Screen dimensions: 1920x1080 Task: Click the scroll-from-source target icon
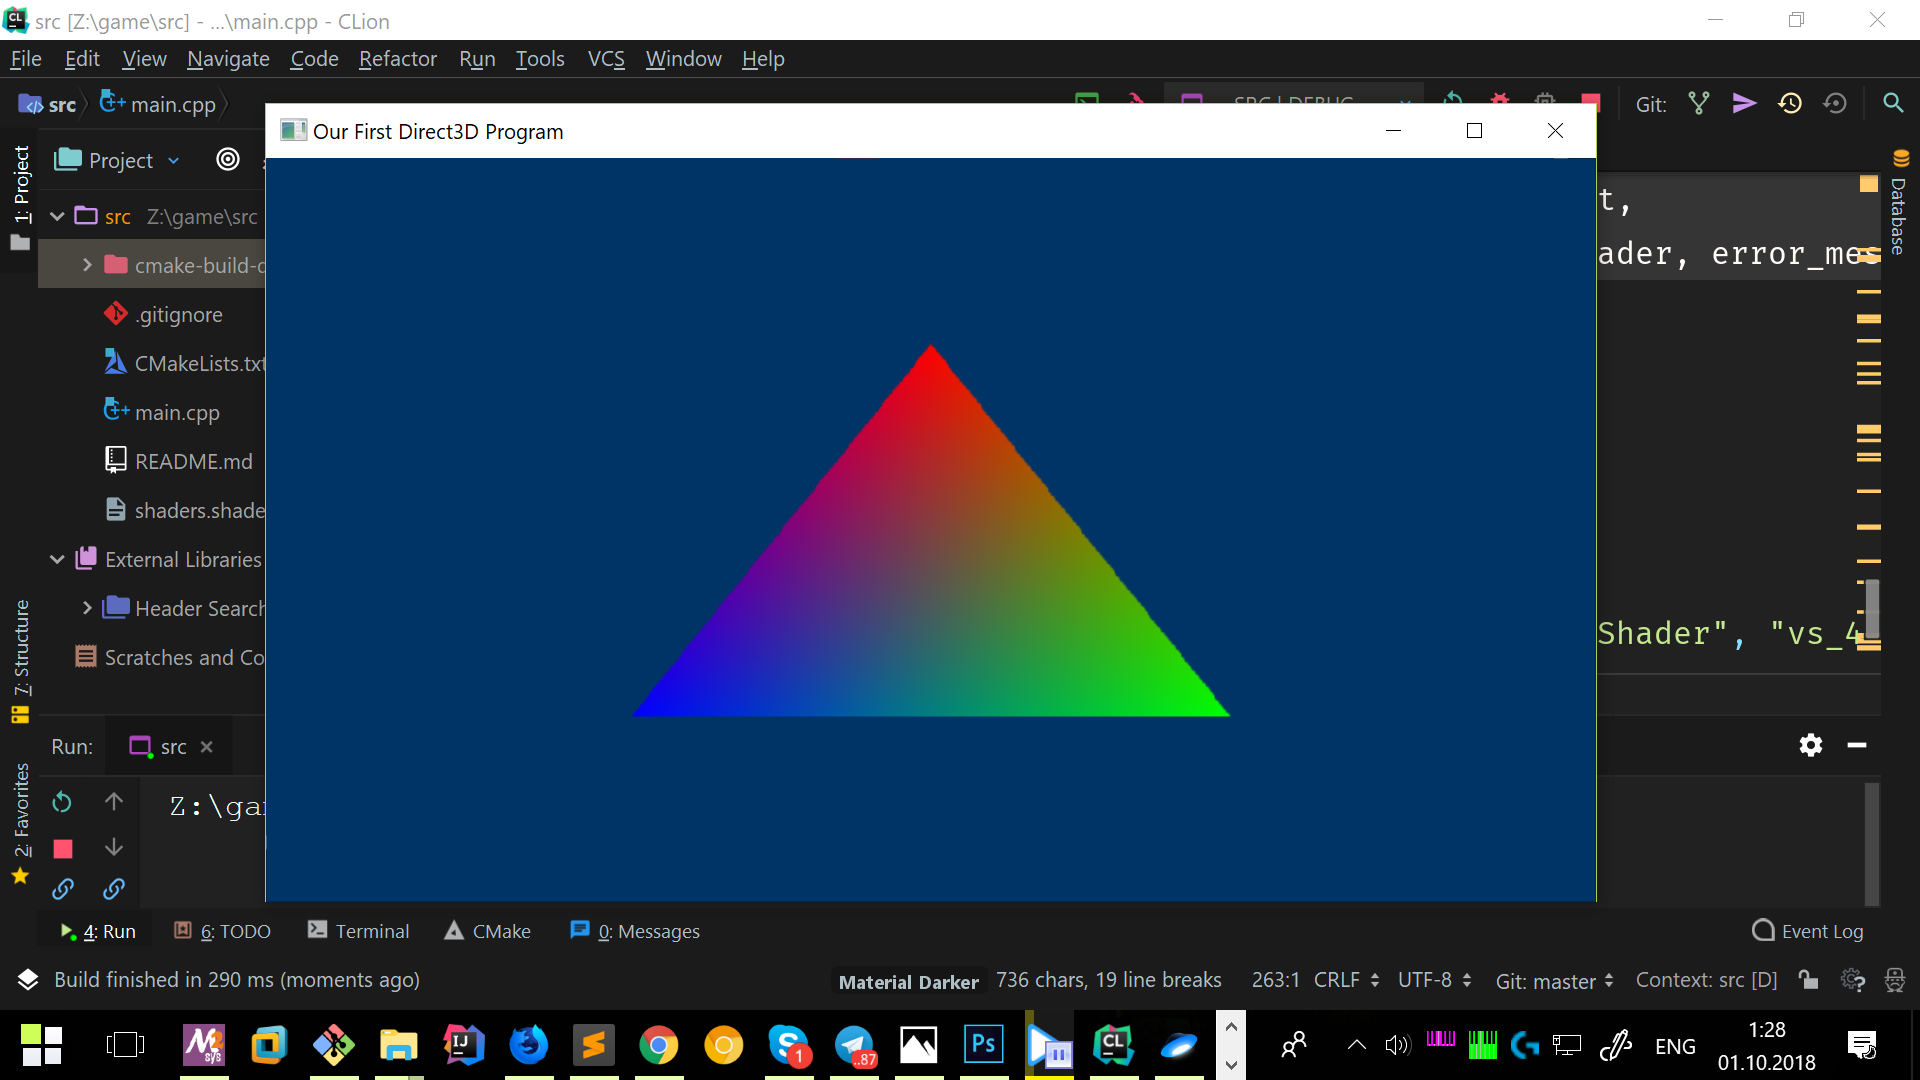(228, 159)
